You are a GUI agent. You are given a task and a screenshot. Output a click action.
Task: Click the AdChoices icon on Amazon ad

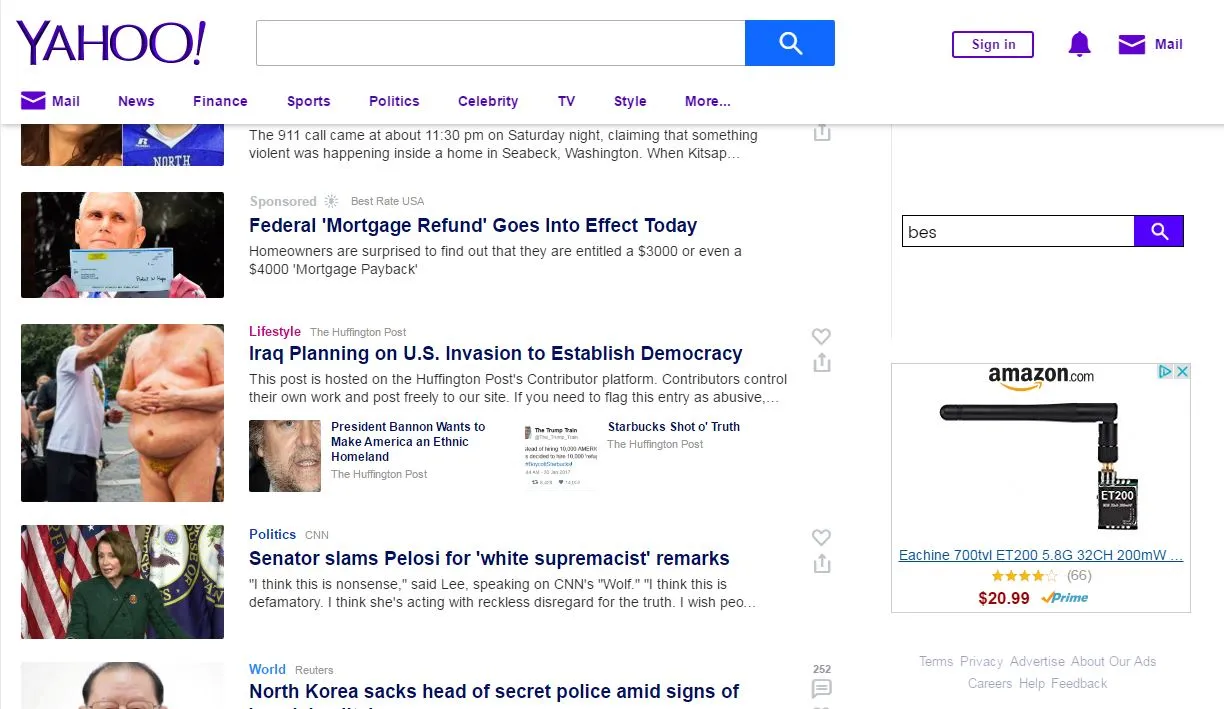pyautogui.click(x=1165, y=372)
